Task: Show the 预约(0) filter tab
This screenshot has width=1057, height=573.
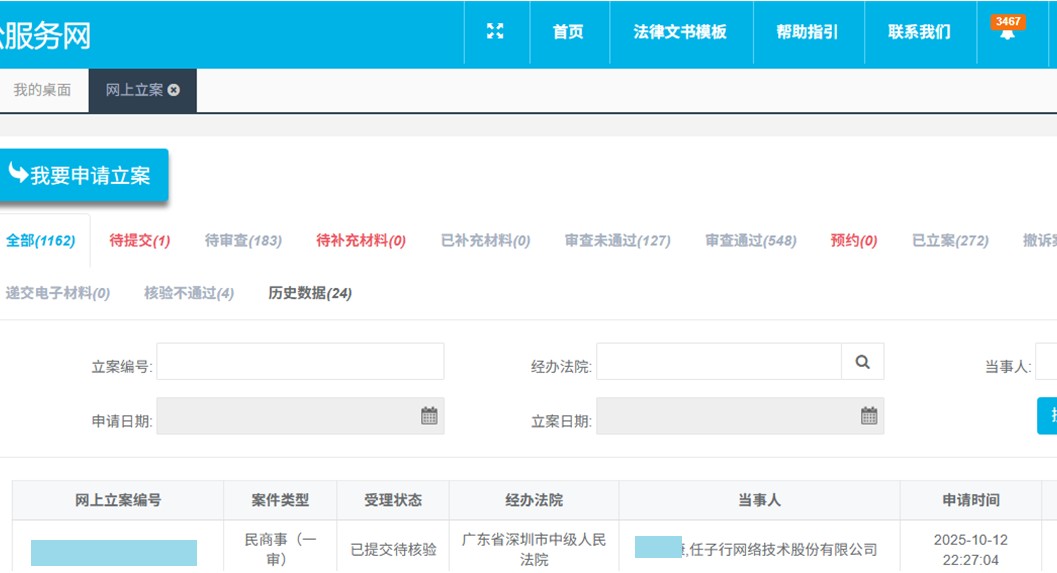Action: 854,241
